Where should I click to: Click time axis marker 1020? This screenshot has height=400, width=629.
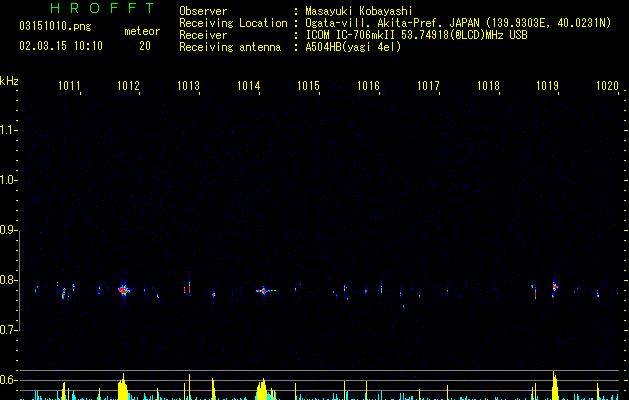click(607, 86)
